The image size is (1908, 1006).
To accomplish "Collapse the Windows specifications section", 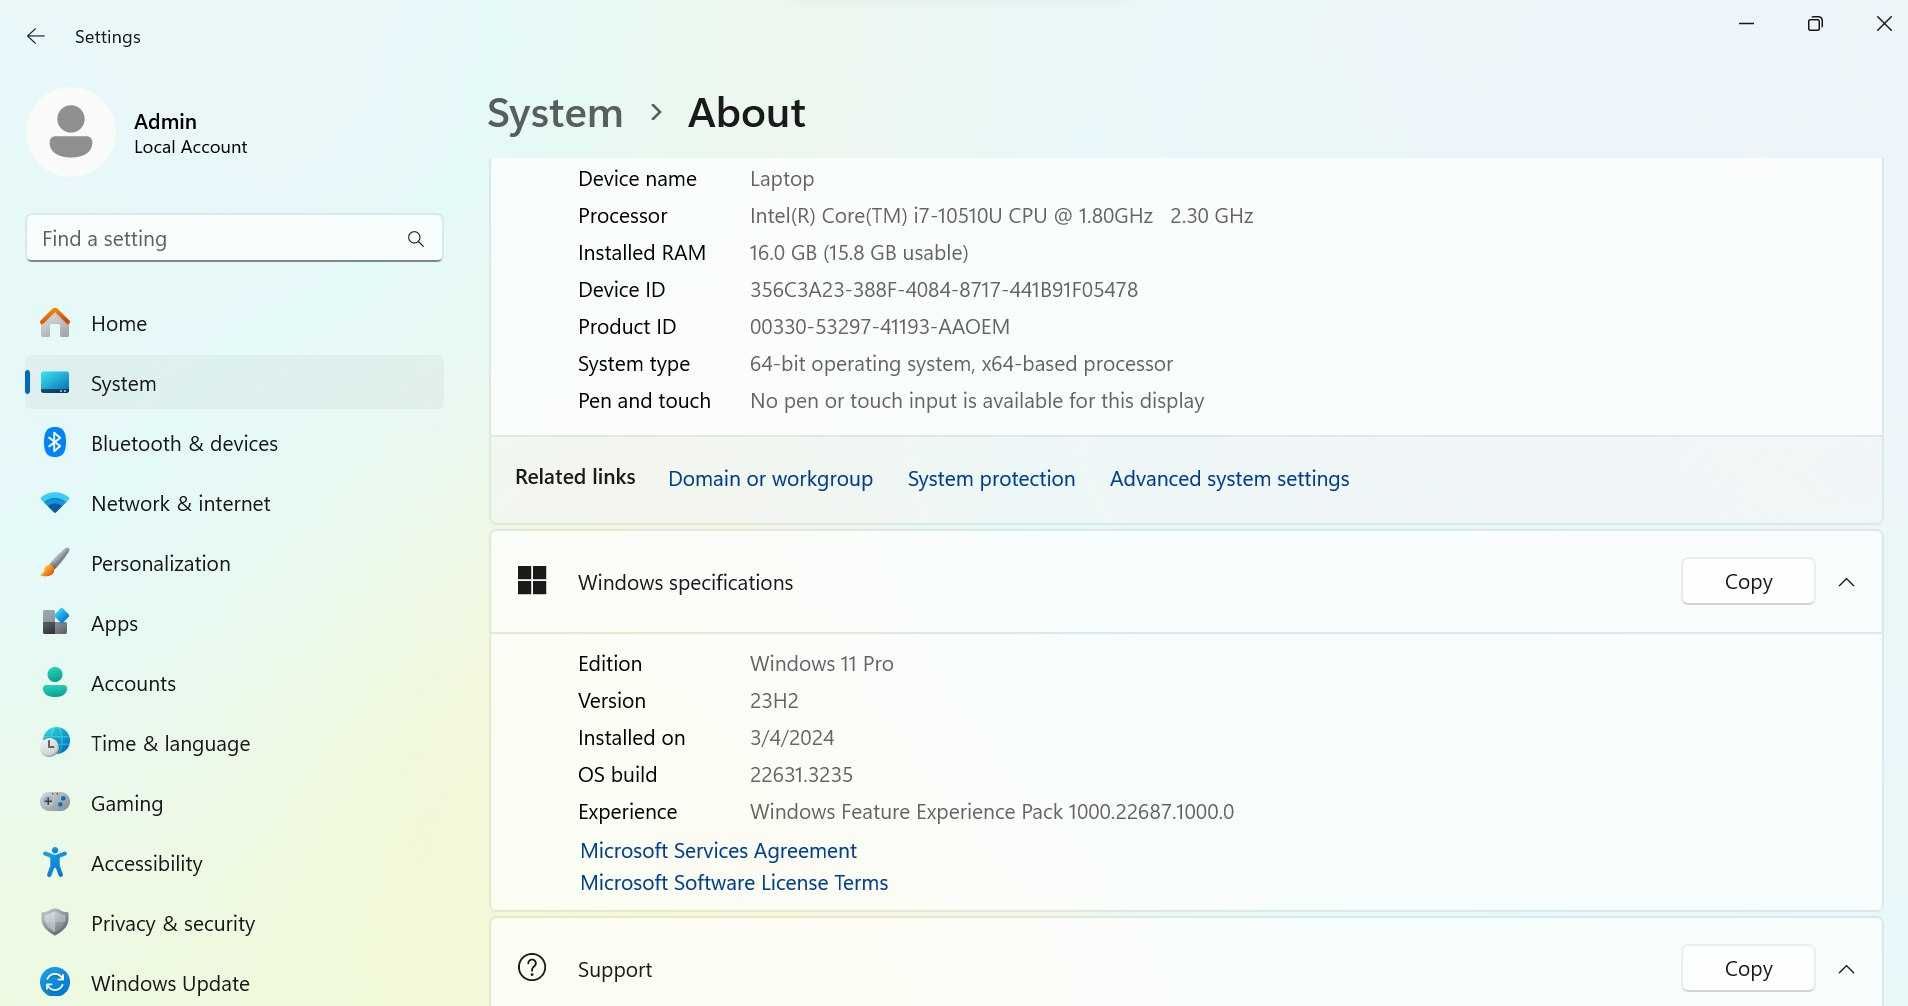I will click(x=1846, y=582).
